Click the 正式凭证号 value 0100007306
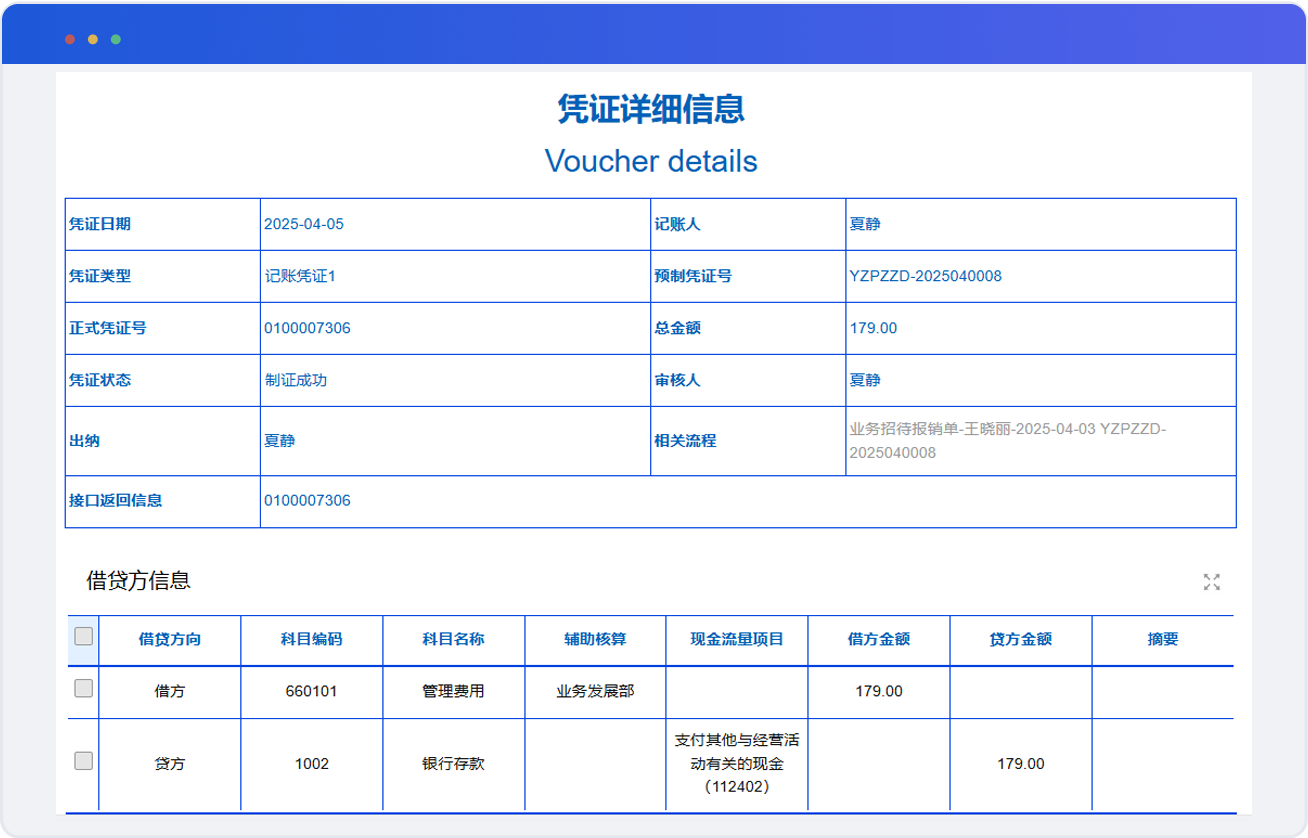 pos(307,328)
